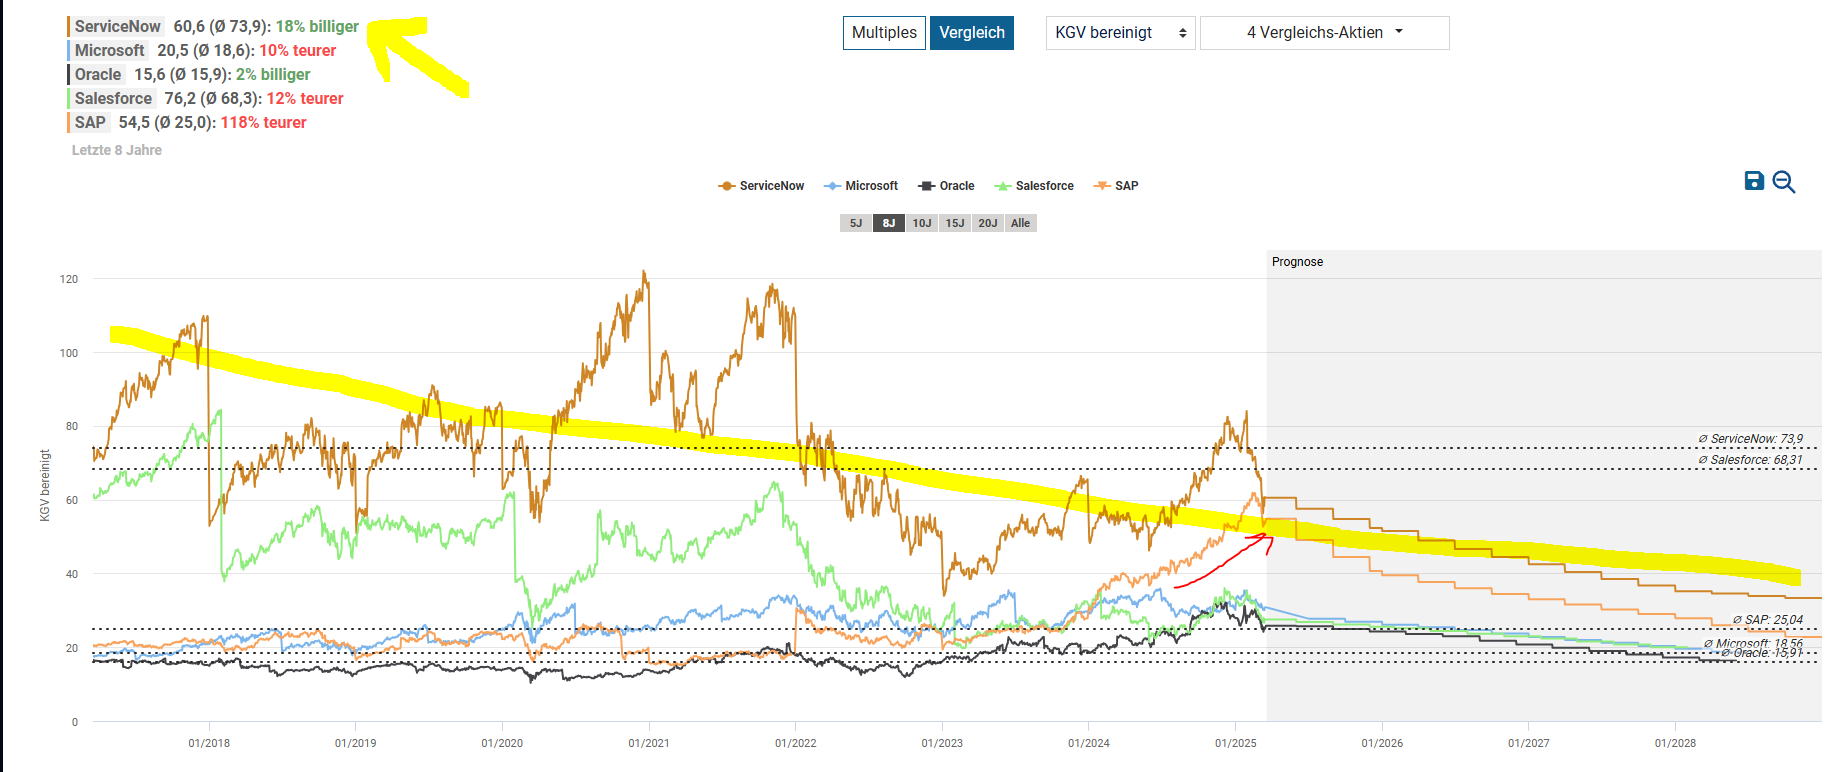The height and width of the screenshot is (772, 1843).
Task: Click the '18% billiger' ServiceNow valuation text
Action: tap(317, 27)
